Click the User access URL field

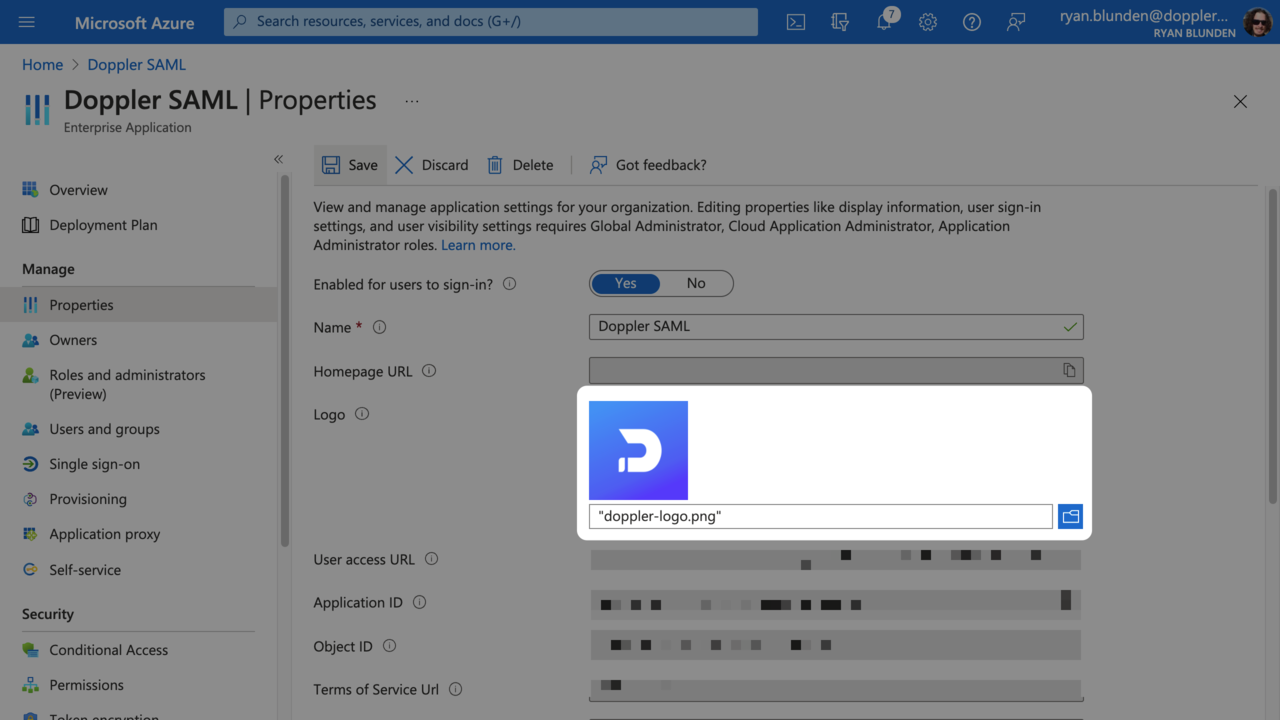pyautogui.click(x=836, y=559)
